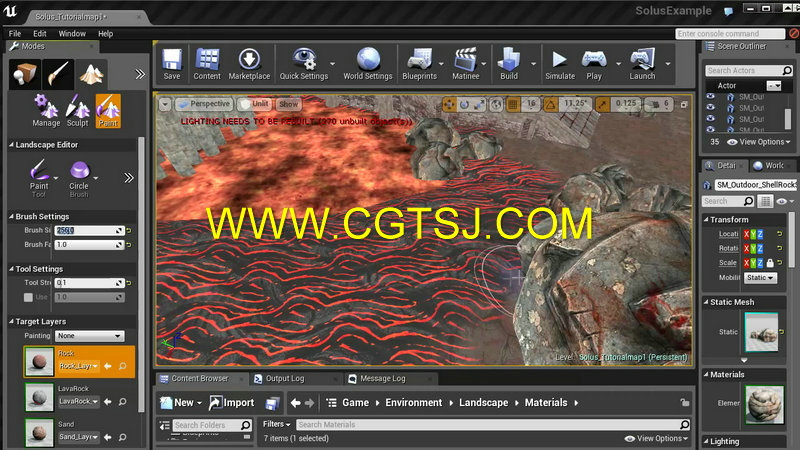
Task: Go back in Content Browser history
Action: coord(295,403)
